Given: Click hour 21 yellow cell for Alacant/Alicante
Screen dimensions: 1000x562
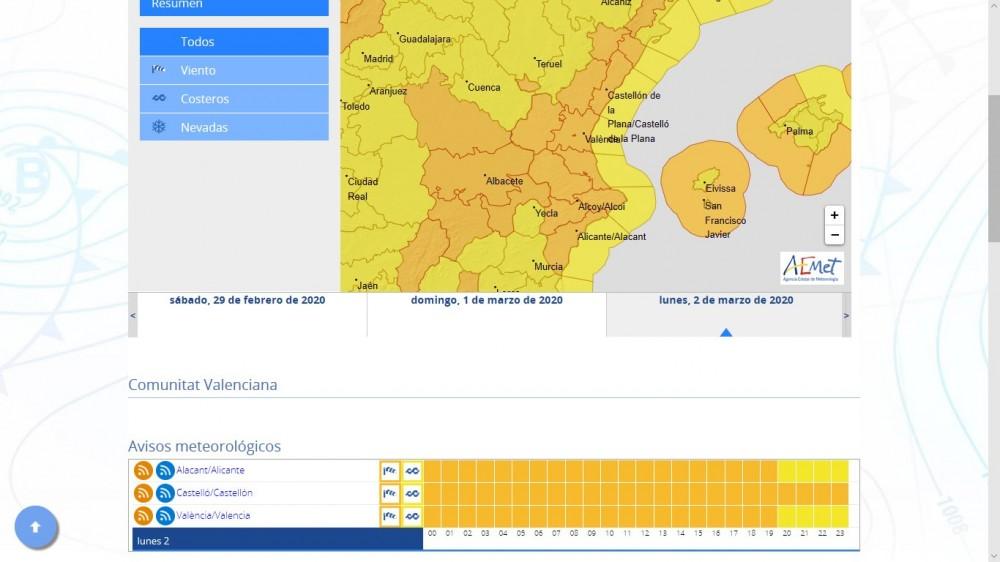Looking at the screenshot, I should tap(804, 470).
